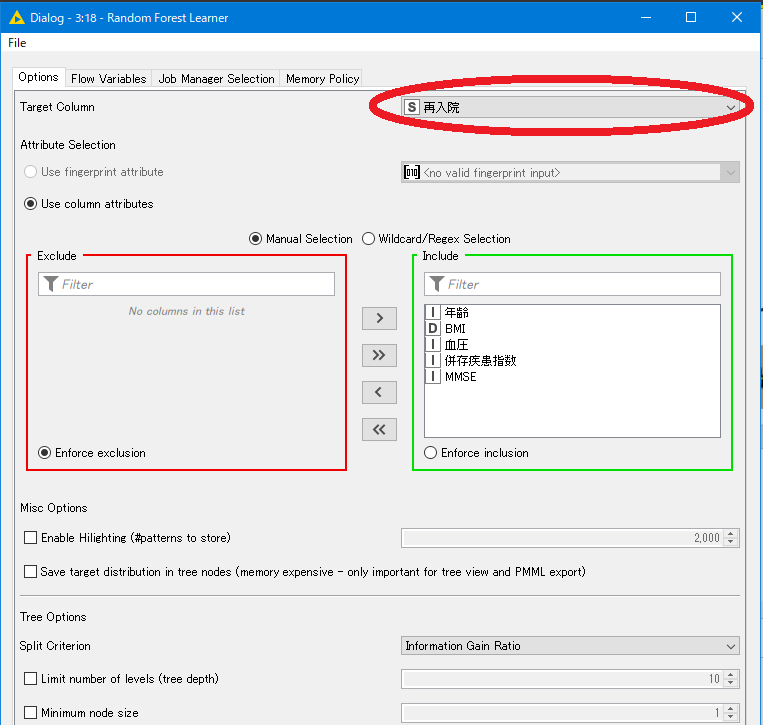Check Save target distribution in tree nodes
The image size is (763, 725).
[x=31, y=572]
